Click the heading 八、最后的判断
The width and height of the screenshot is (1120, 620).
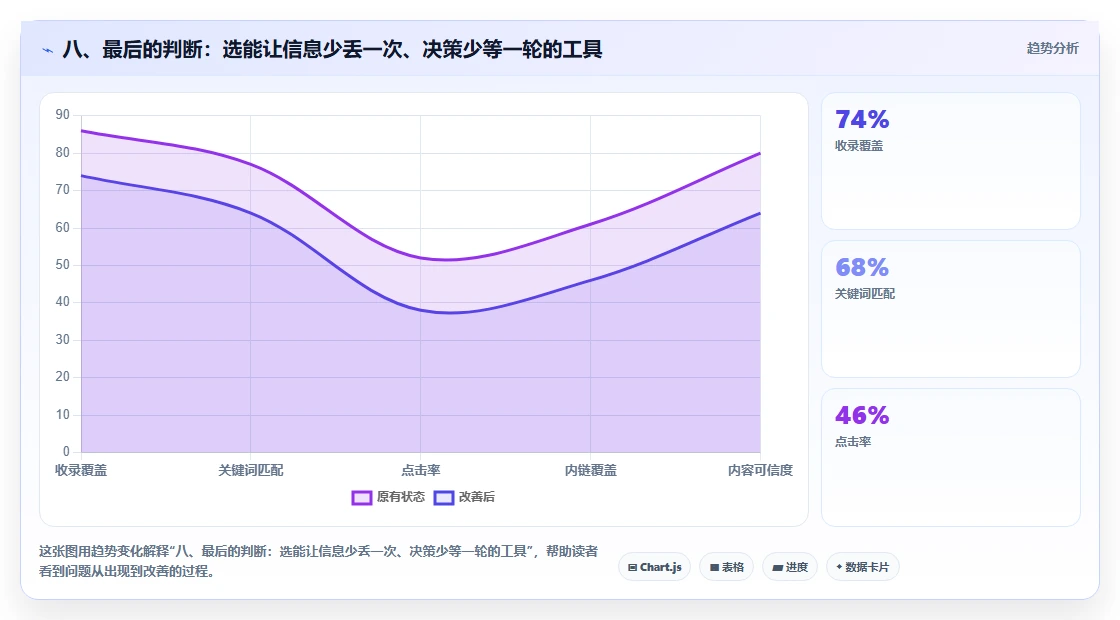click(x=332, y=49)
